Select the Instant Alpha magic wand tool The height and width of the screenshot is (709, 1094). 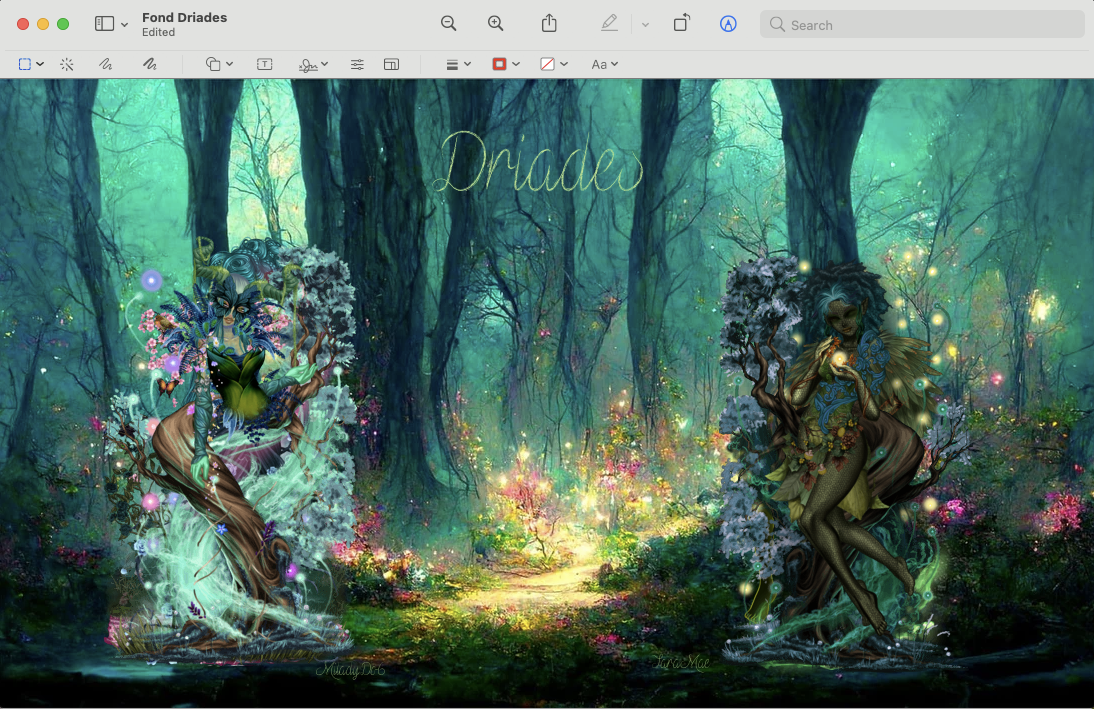click(67, 64)
